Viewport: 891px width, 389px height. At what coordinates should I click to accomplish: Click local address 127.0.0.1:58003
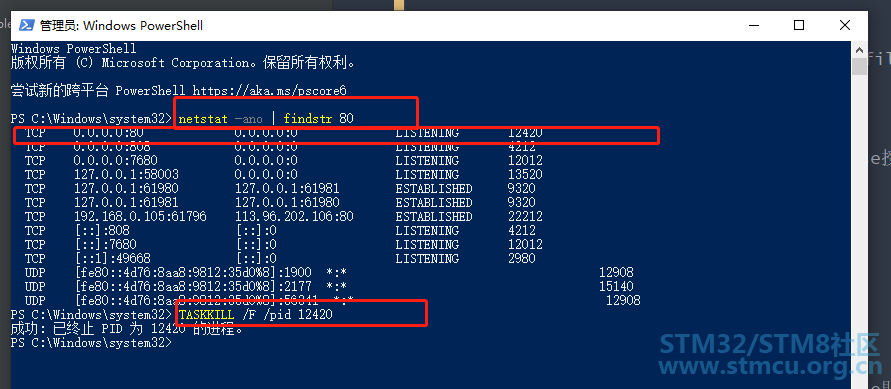point(126,175)
